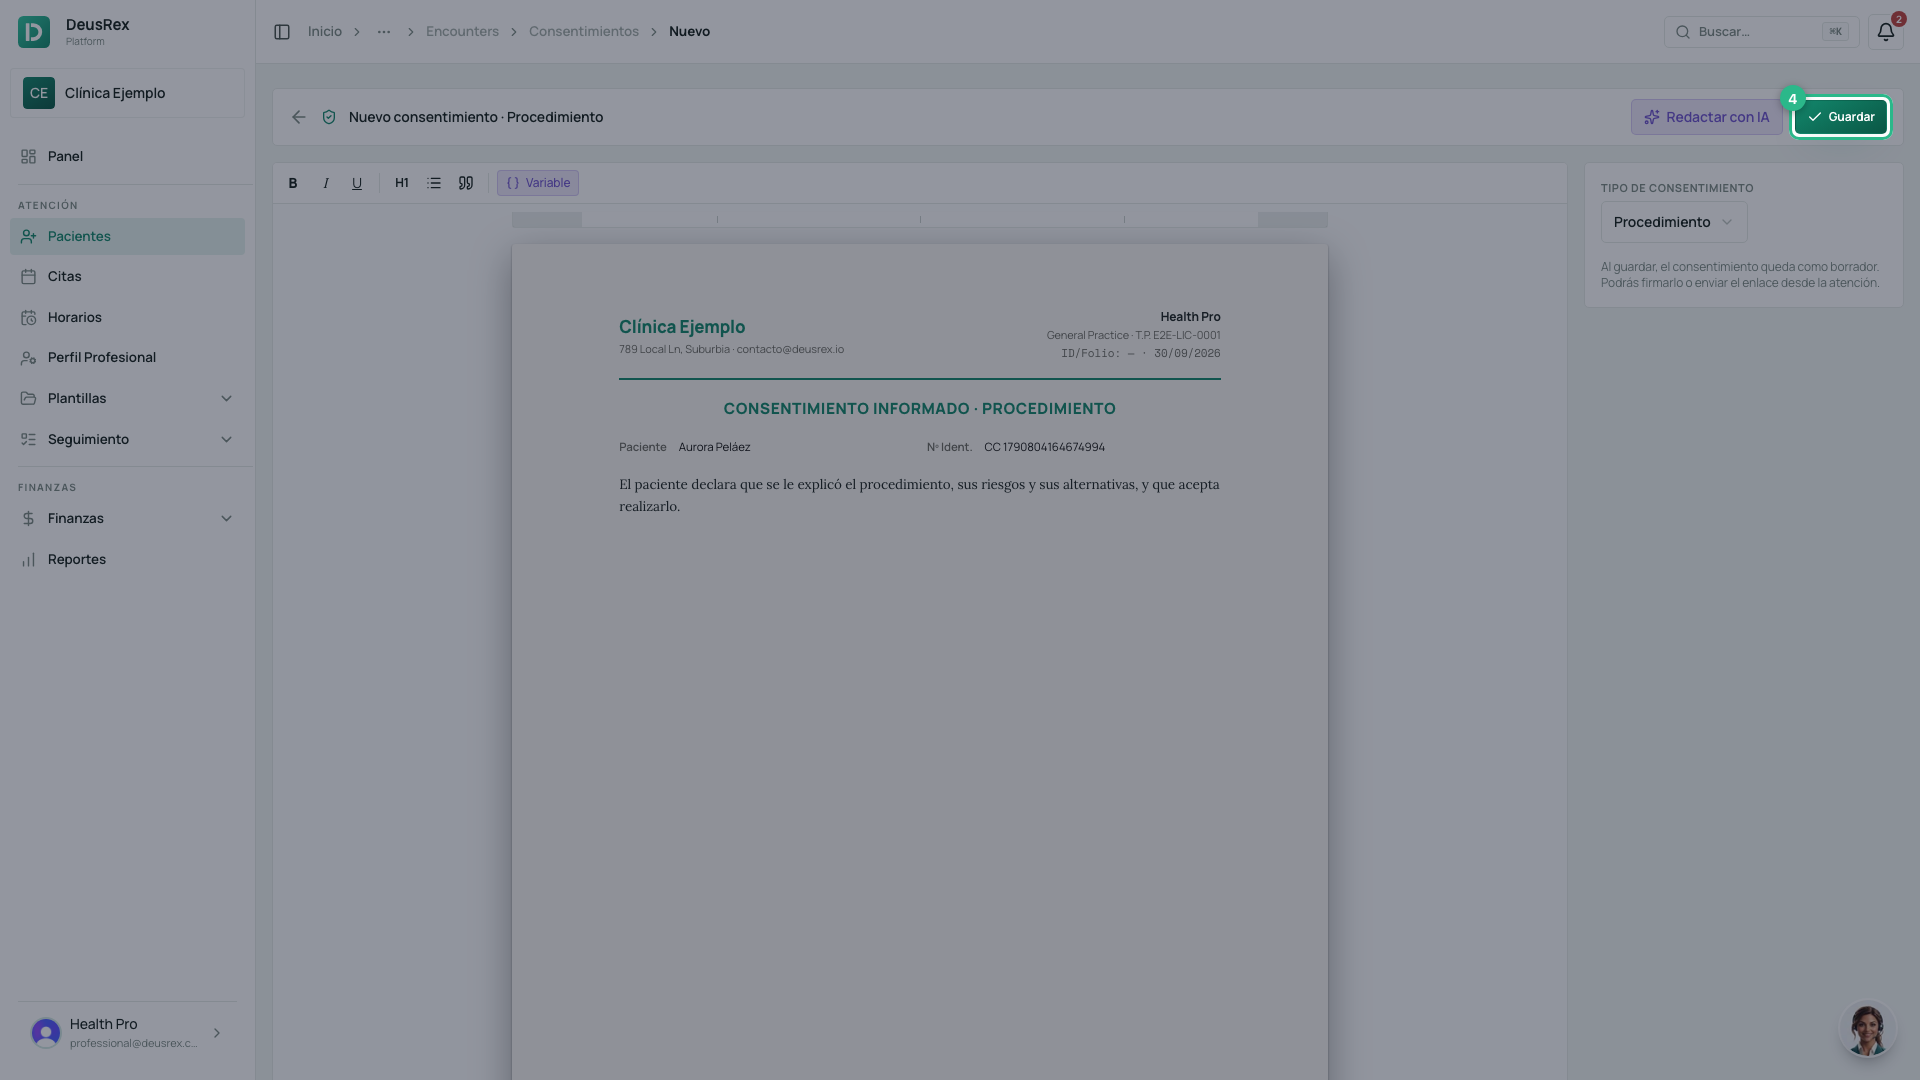Click the consent body paragraph text
Image resolution: width=1920 pixels, height=1080 pixels.
[x=919, y=495]
